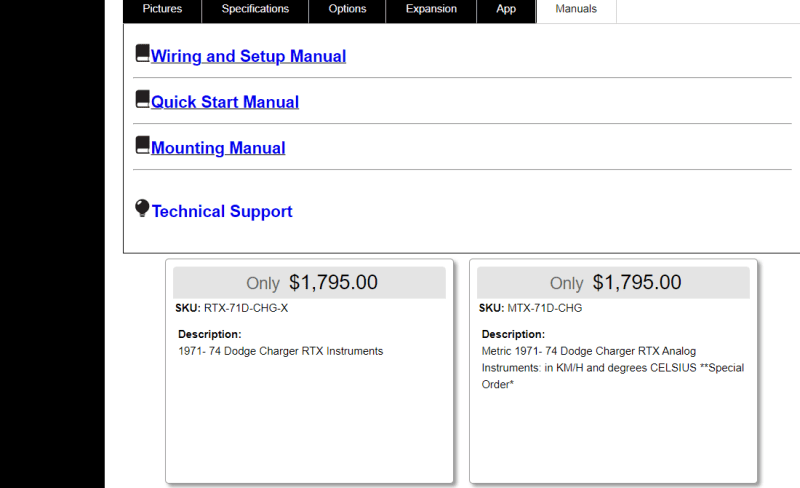Select the Options tab
This screenshot has height=488, width=800.
coord(347,9)
